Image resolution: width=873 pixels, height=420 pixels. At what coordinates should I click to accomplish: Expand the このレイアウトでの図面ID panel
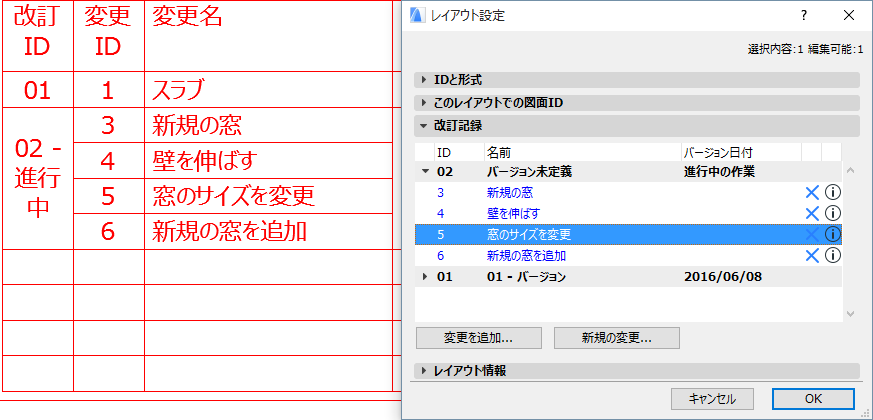(637, 103)
